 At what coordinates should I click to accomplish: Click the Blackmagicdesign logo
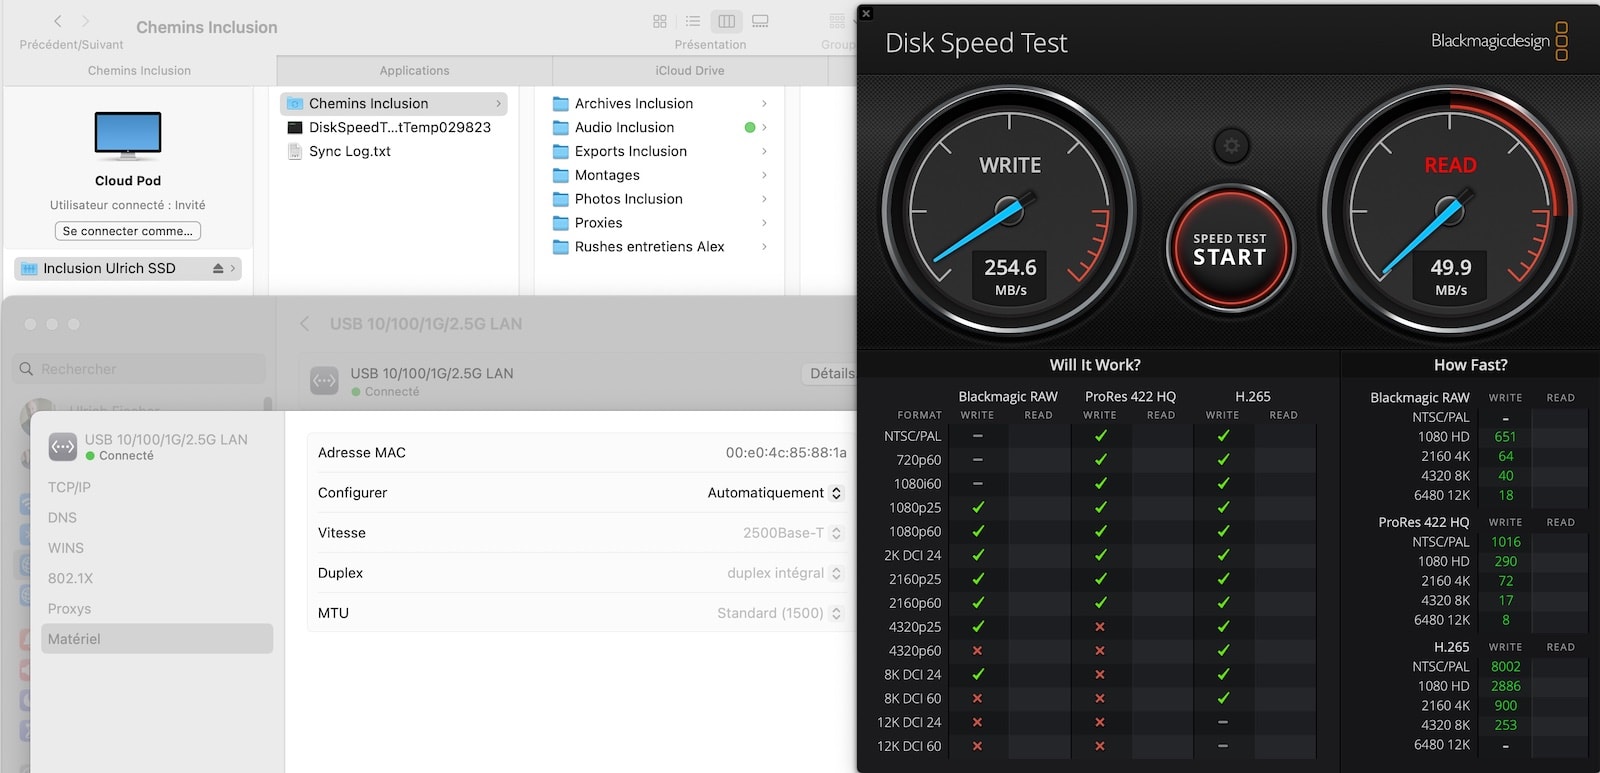pyautogui.click(x=1499, y=41)
